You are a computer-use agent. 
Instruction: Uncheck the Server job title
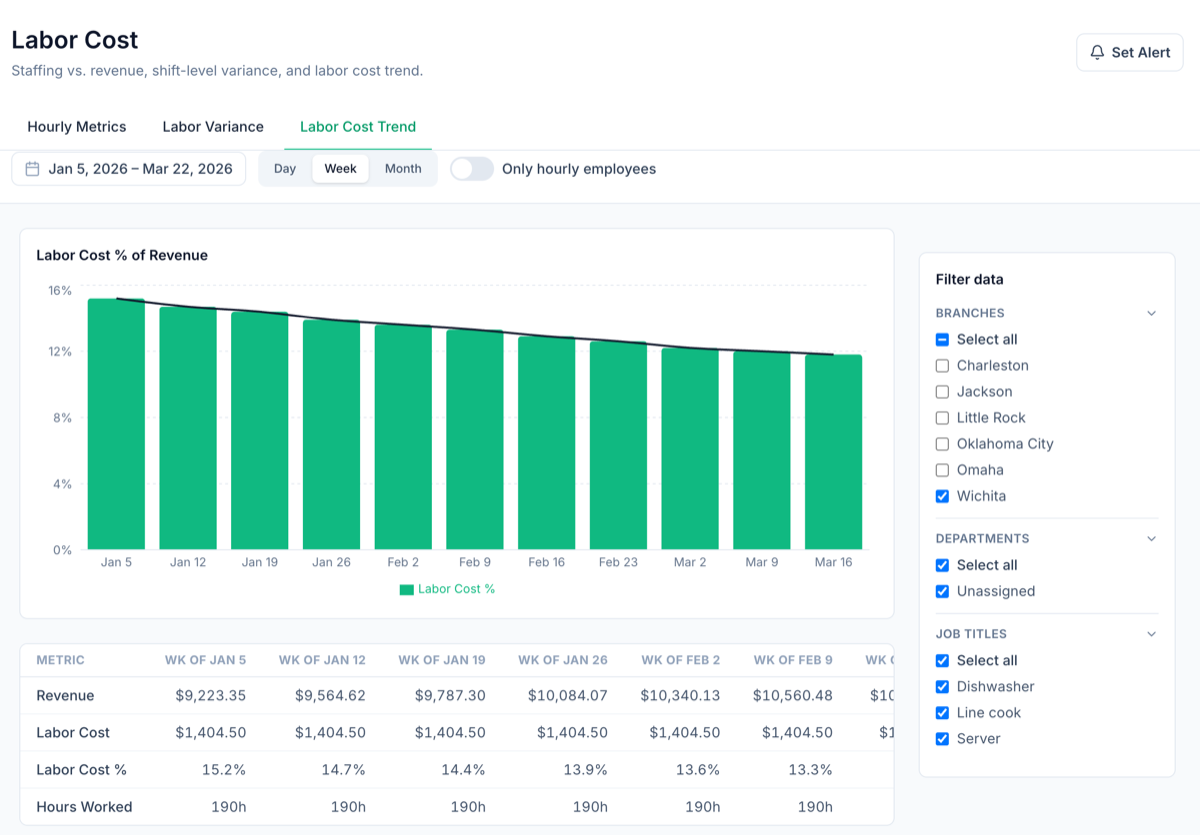tap(942, 738)
